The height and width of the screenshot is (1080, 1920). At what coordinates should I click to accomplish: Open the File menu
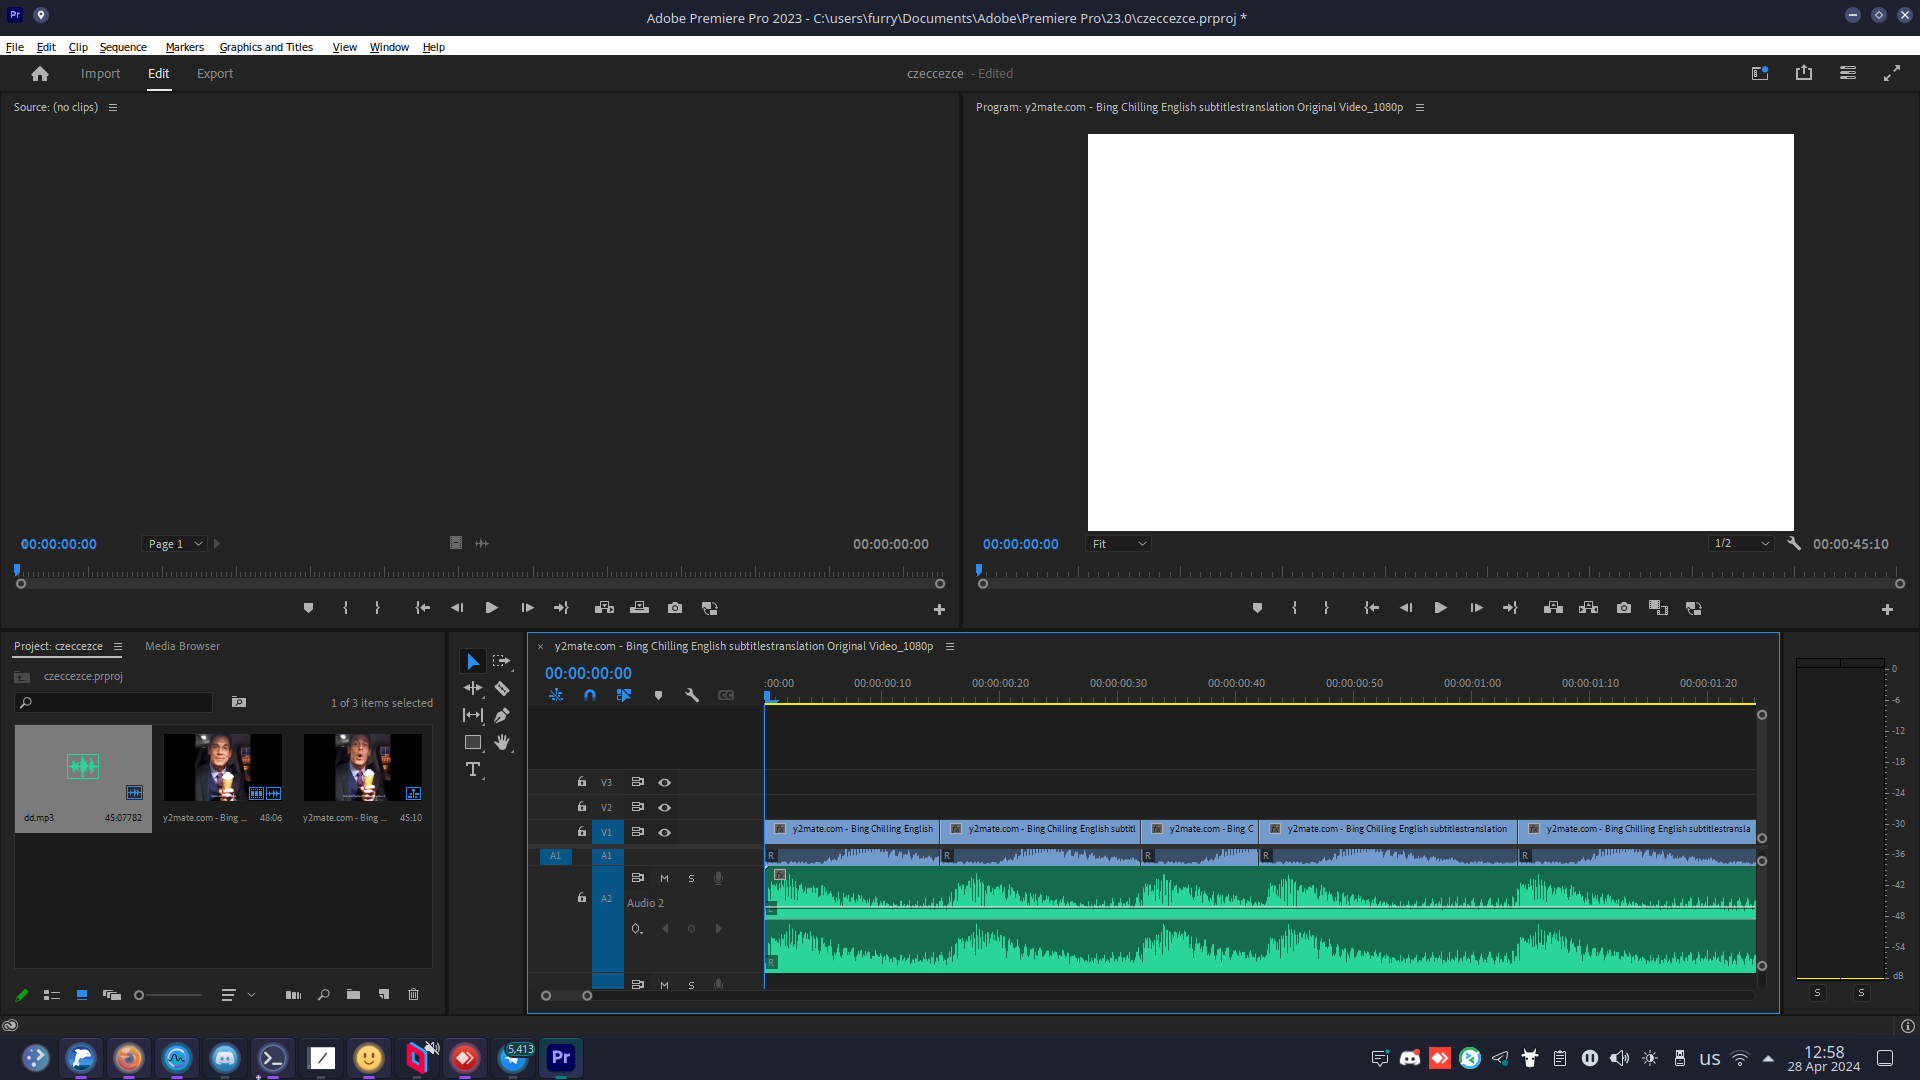15,47
